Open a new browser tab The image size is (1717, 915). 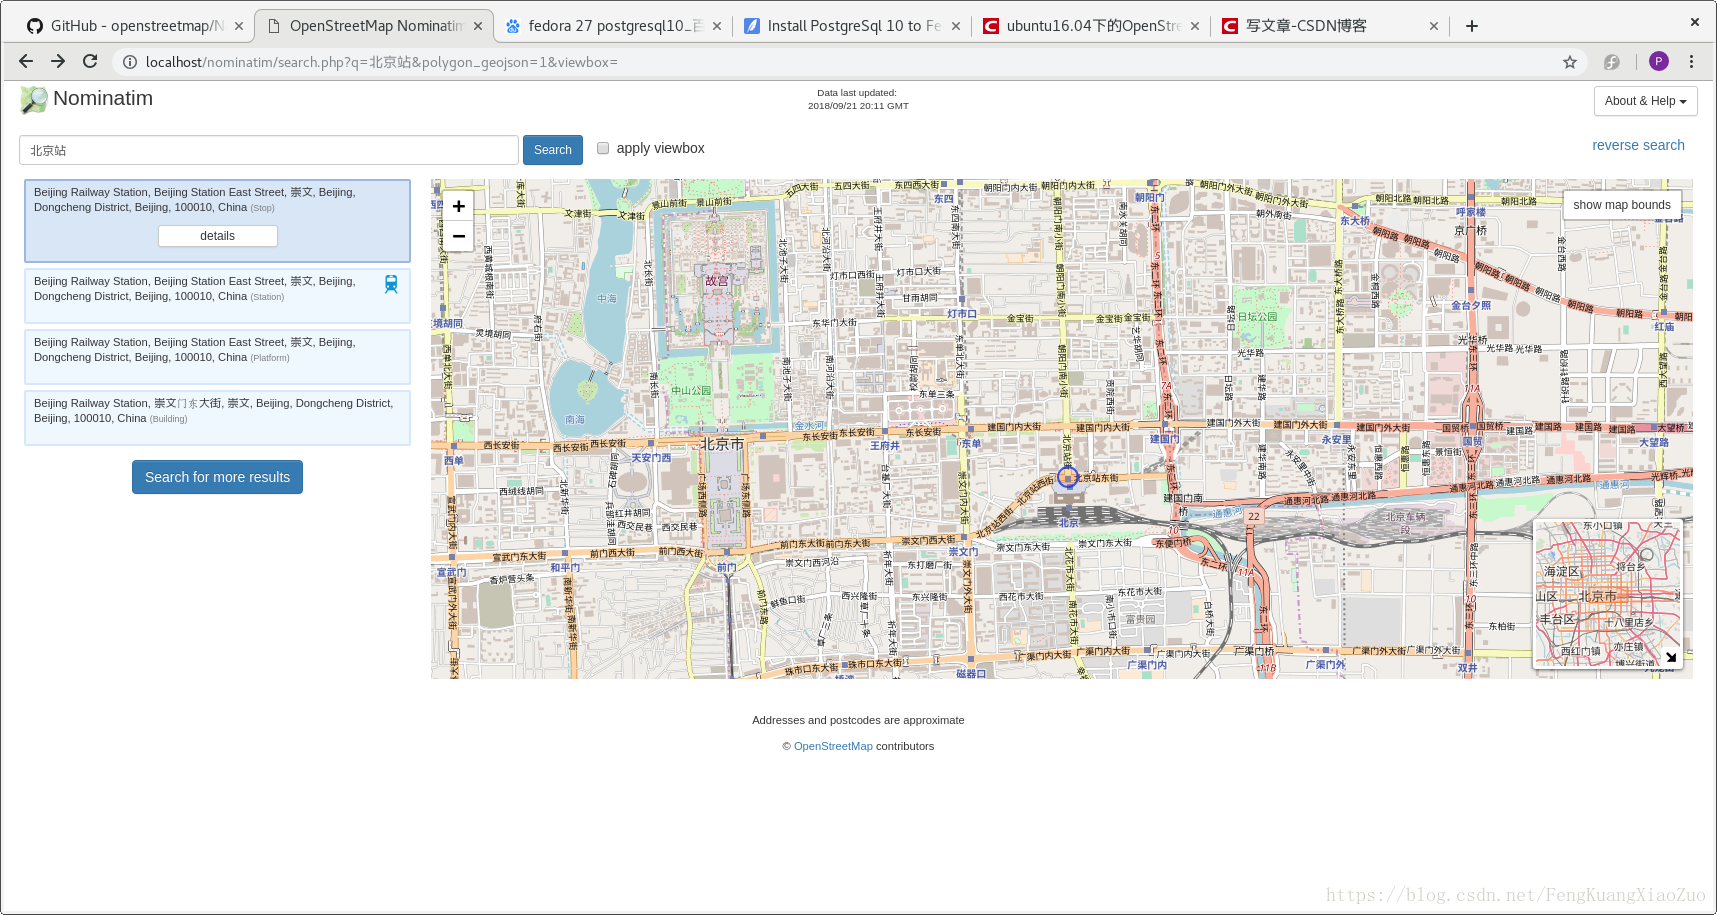tap(1472, 26)
